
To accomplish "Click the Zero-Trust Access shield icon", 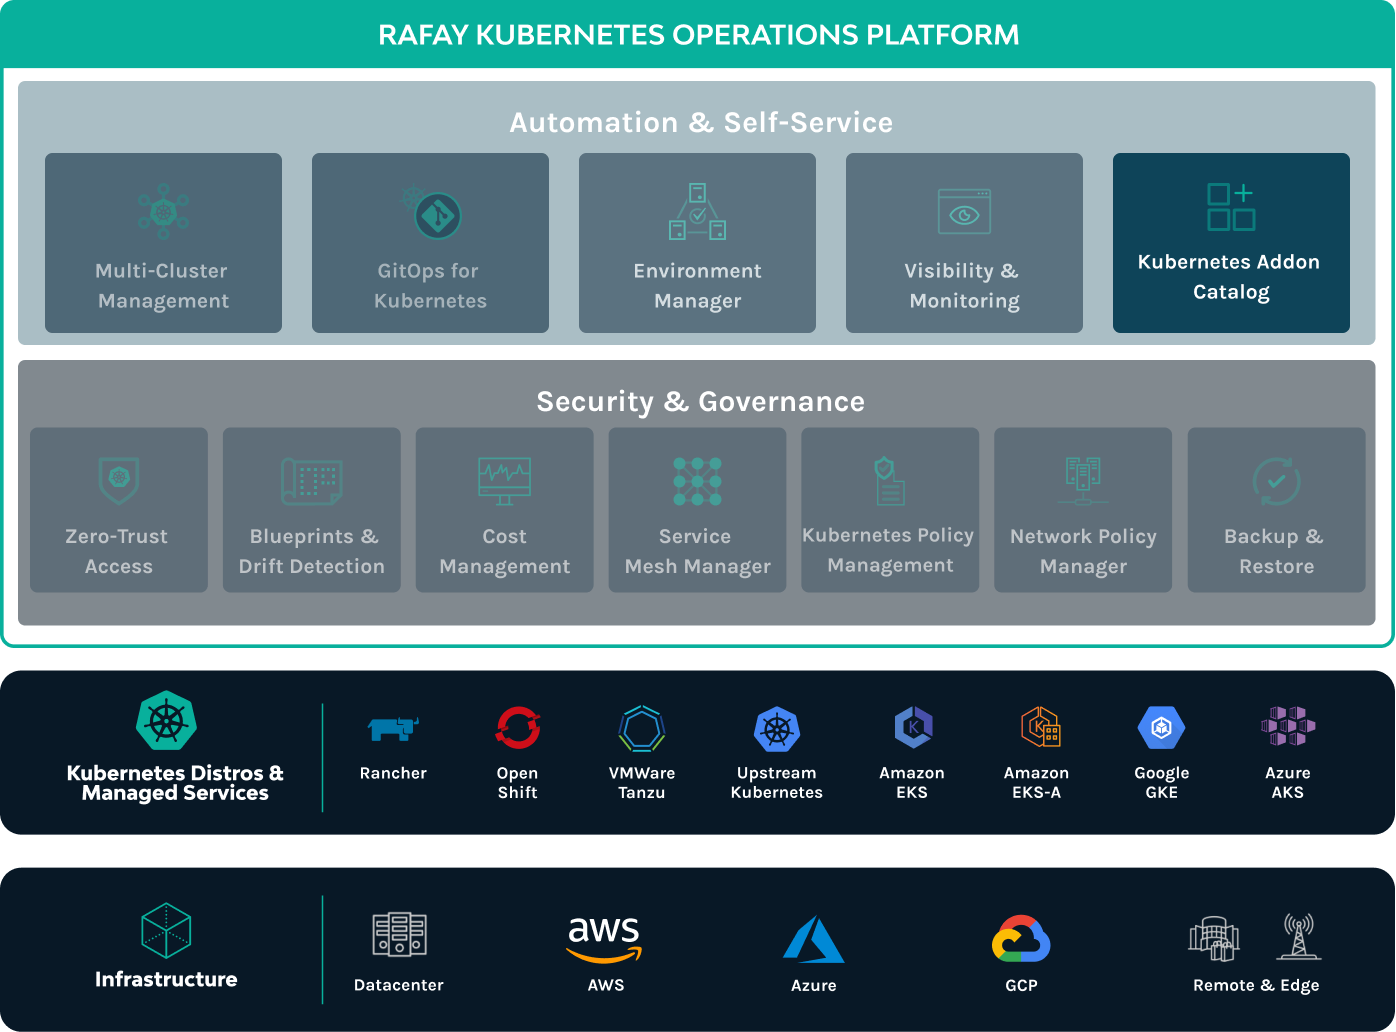I will 119,480.
